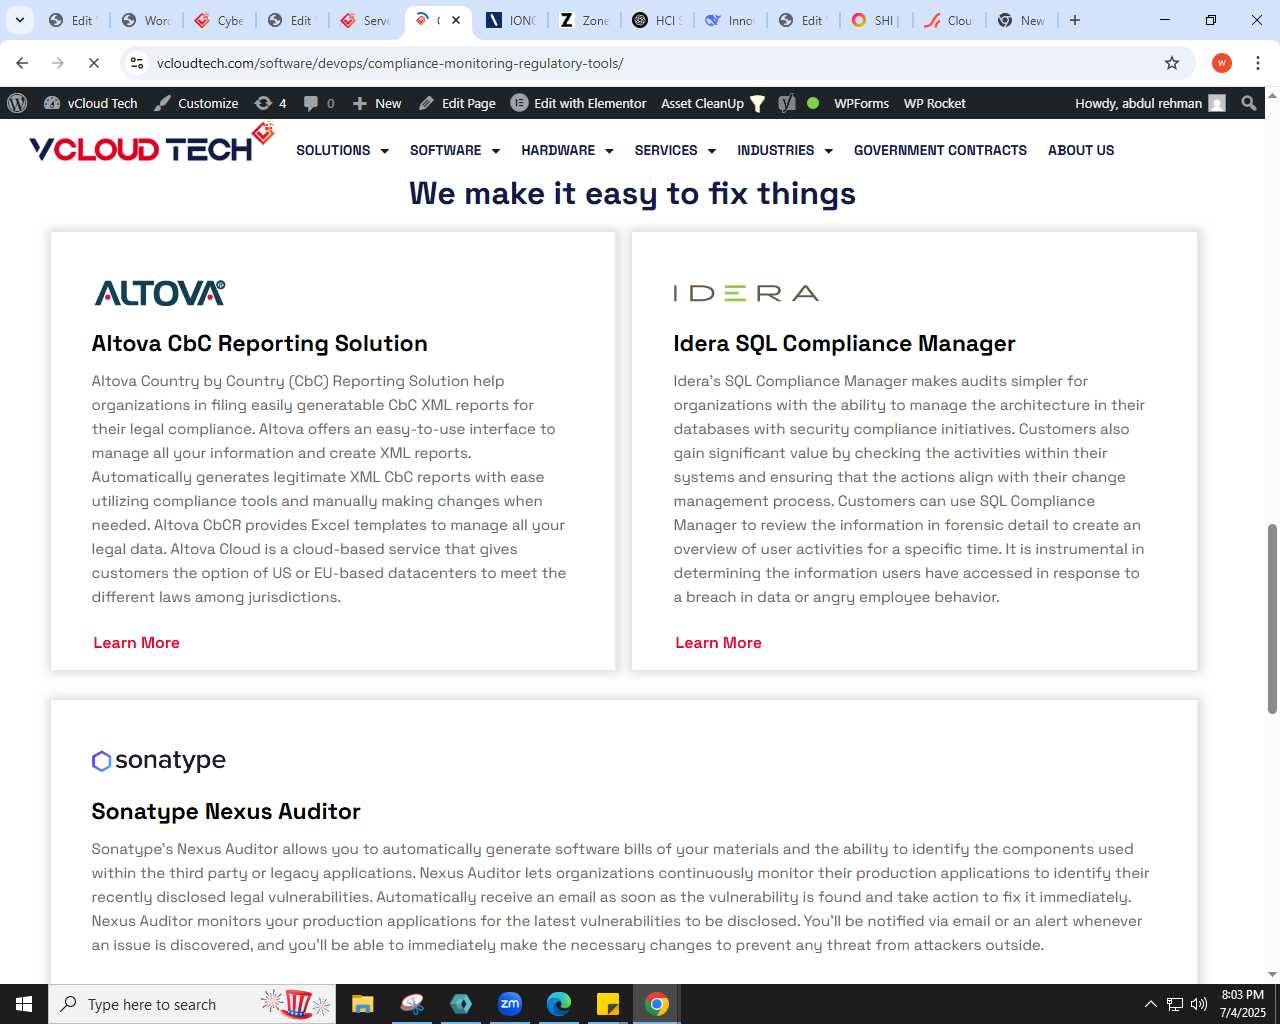The height and width of the screenshot is (1024, 1280).
Task: Open the vCloud Tech site dashboard menu
Action: point(91,103)
